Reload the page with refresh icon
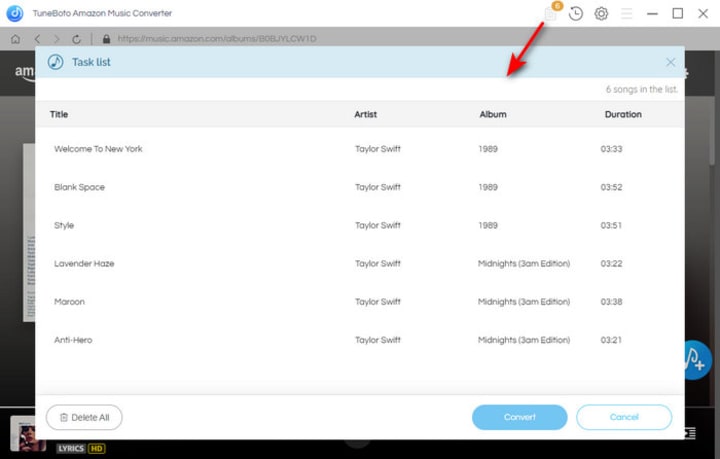The image size is (720, 459). [77, 39]
